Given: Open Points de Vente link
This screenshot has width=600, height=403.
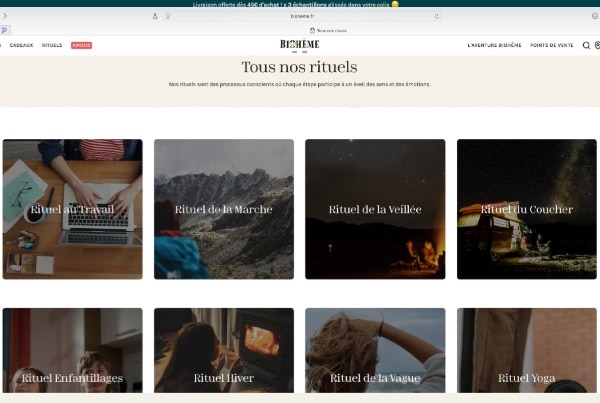Looking at the screenshot, I should pyautogui.click(x=552, y=45).
